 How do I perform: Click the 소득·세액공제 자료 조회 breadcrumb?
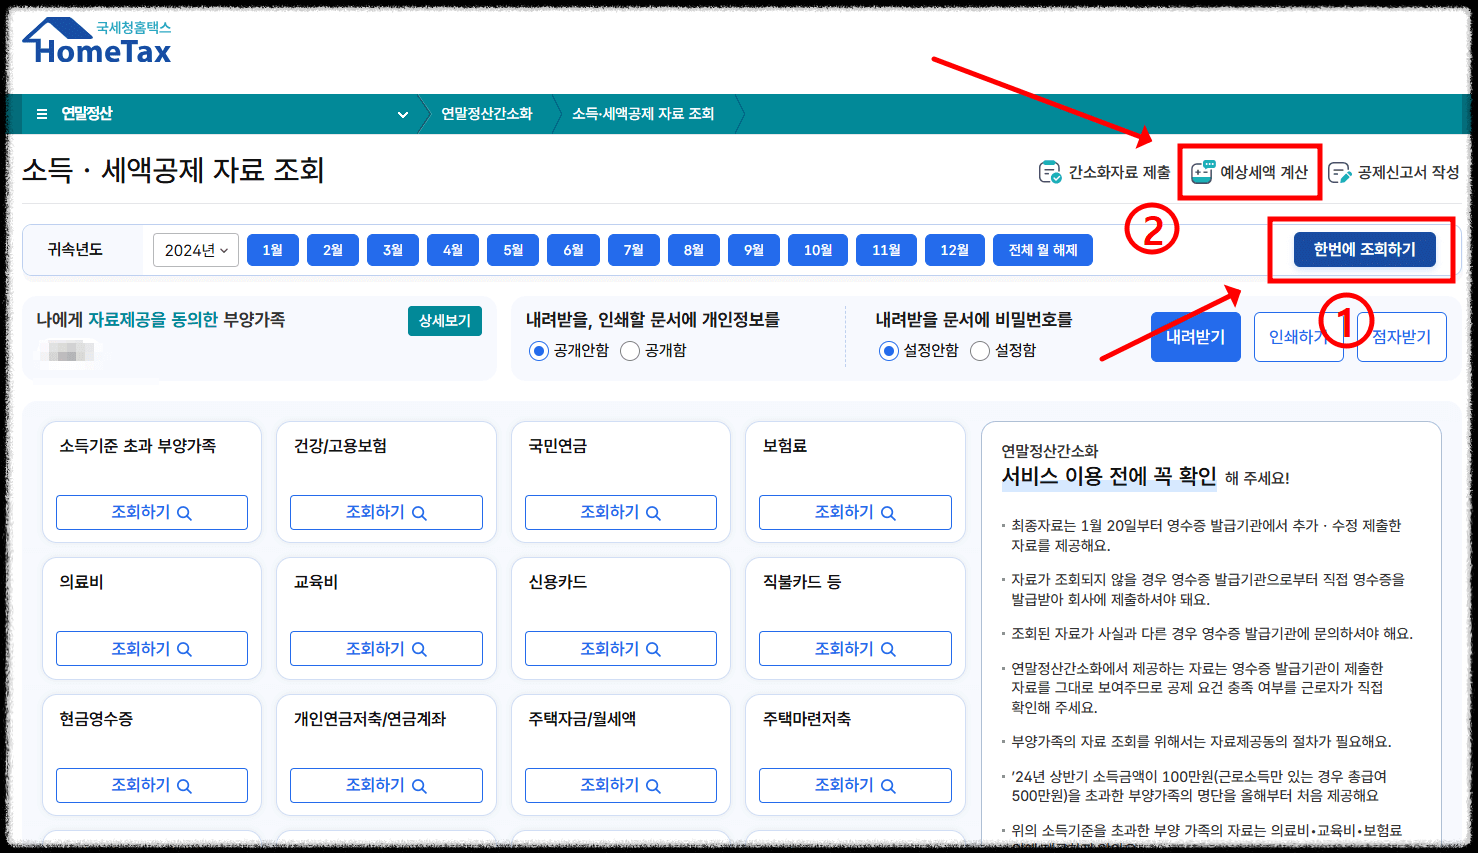pyautogui.click(x=643, y=114)
